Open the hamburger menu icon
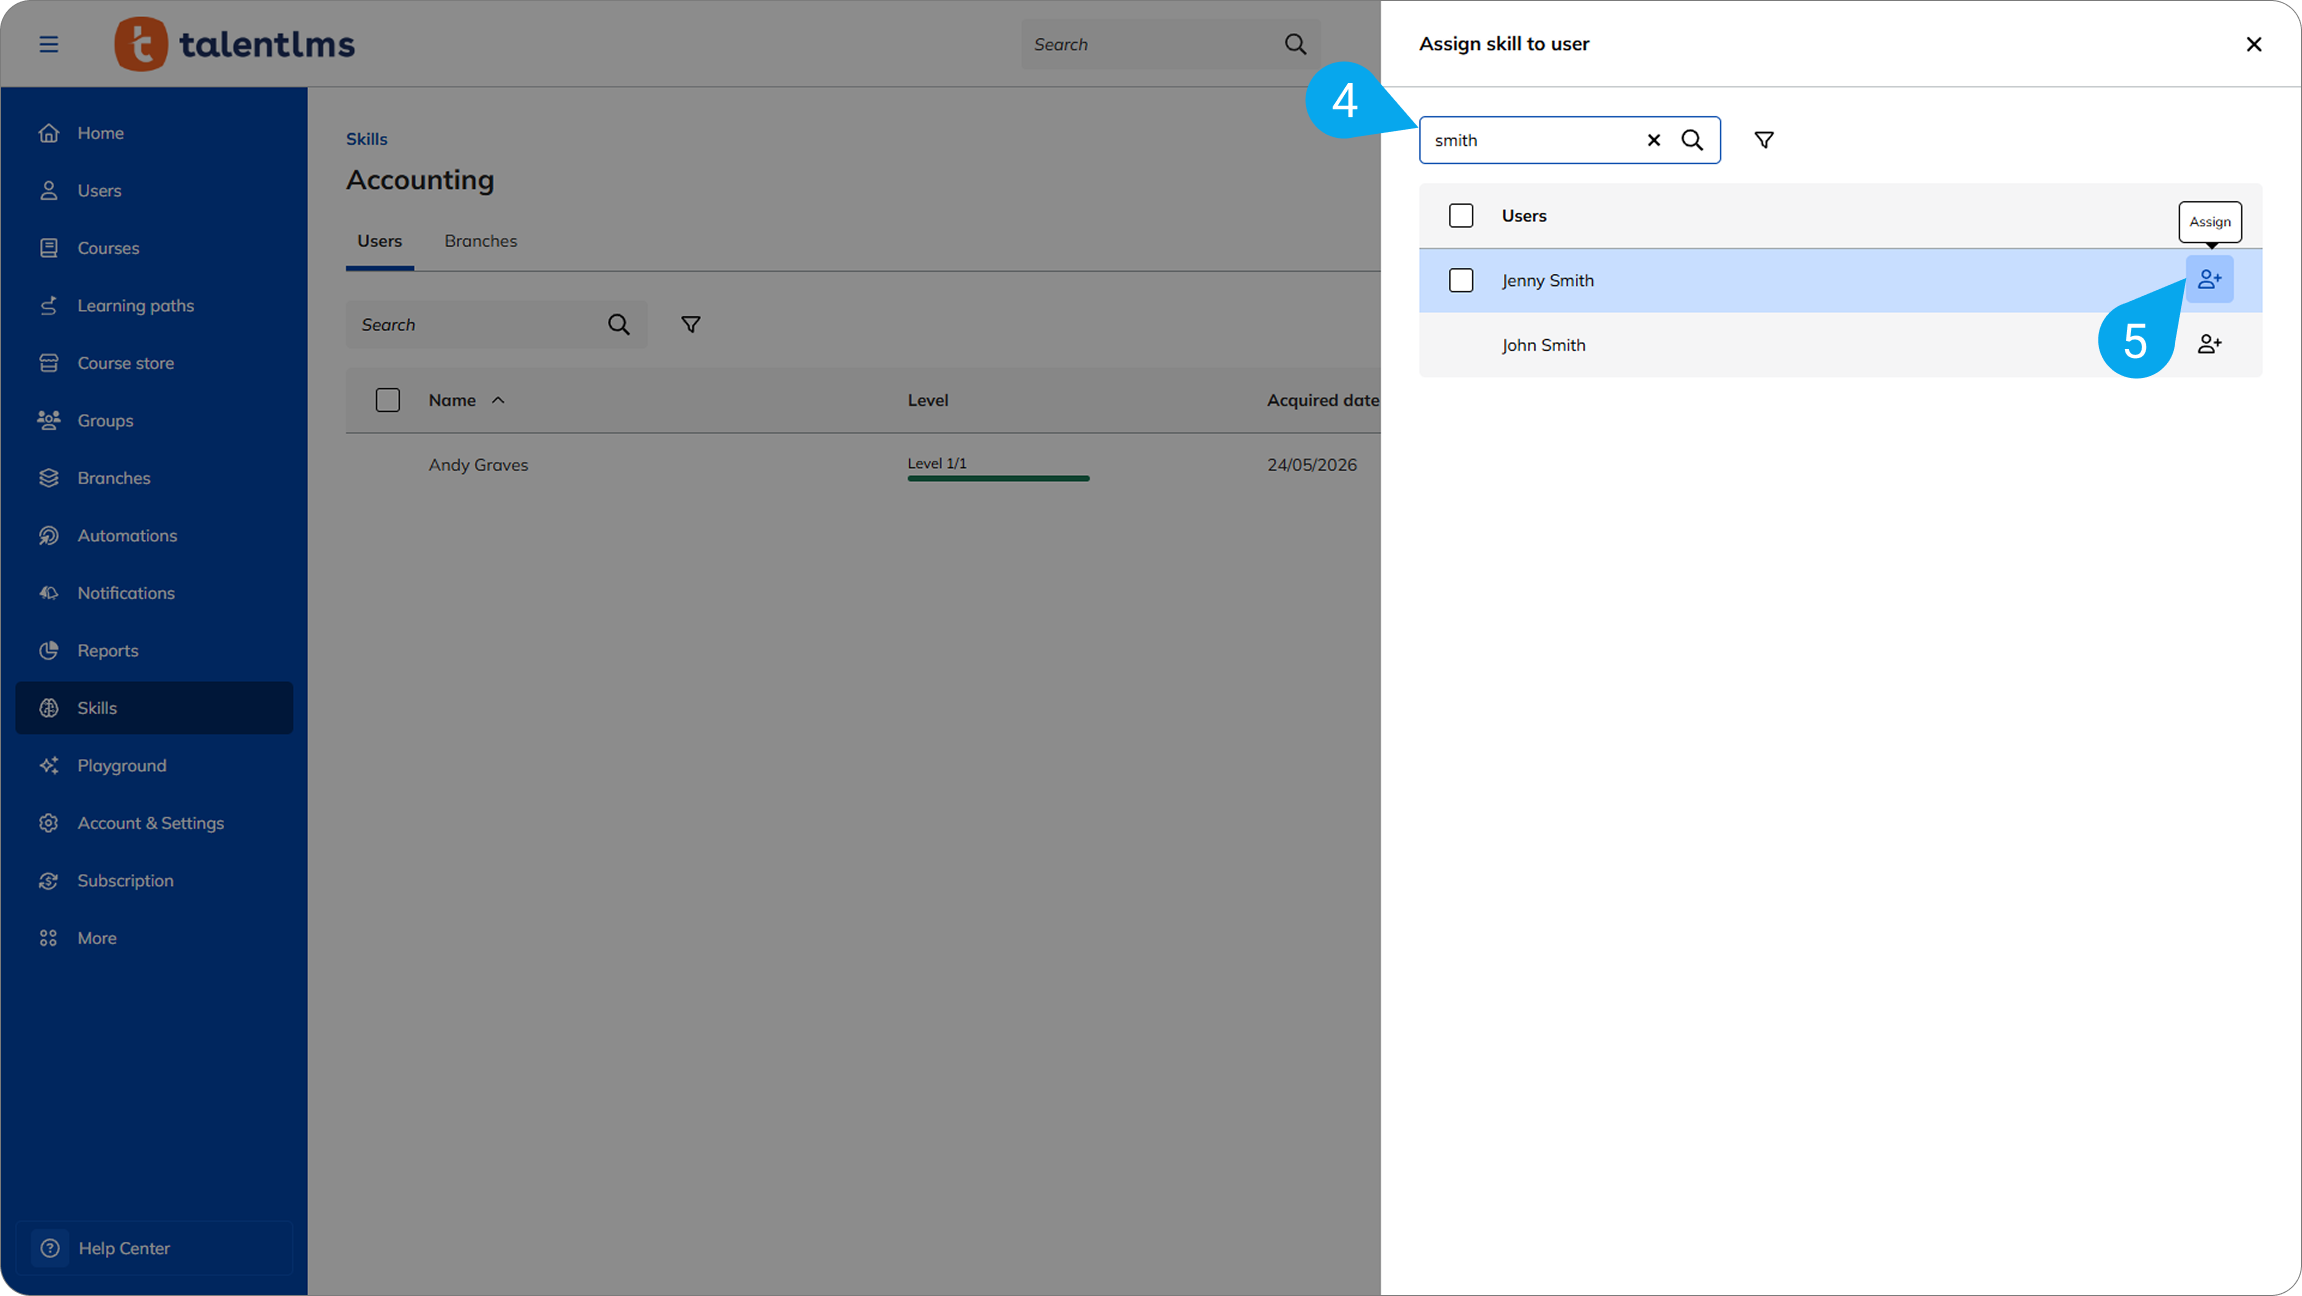 click(48, 44)
